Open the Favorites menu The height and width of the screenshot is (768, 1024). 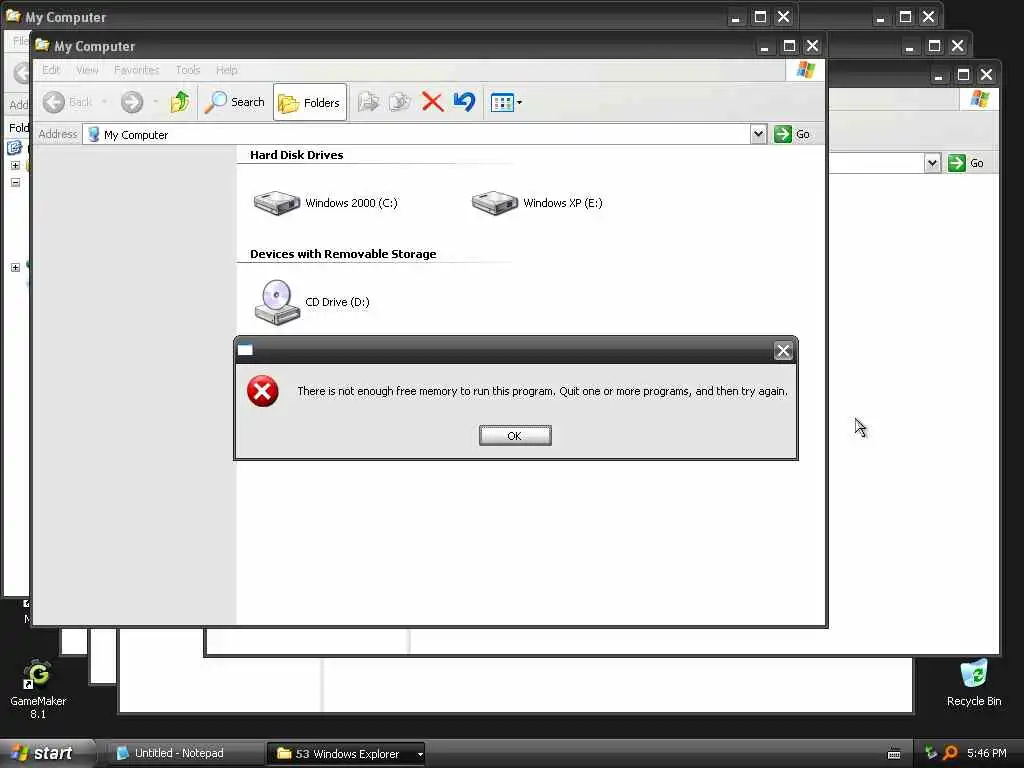[x=136, y=70]
